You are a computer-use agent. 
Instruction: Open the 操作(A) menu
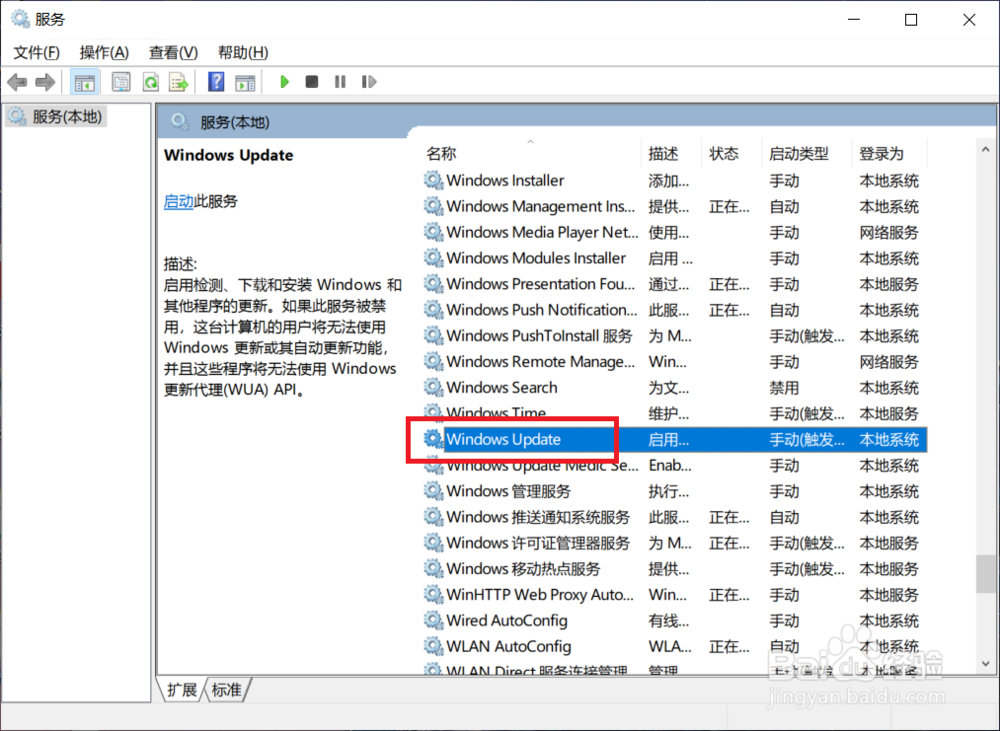[x=104, y=52]
